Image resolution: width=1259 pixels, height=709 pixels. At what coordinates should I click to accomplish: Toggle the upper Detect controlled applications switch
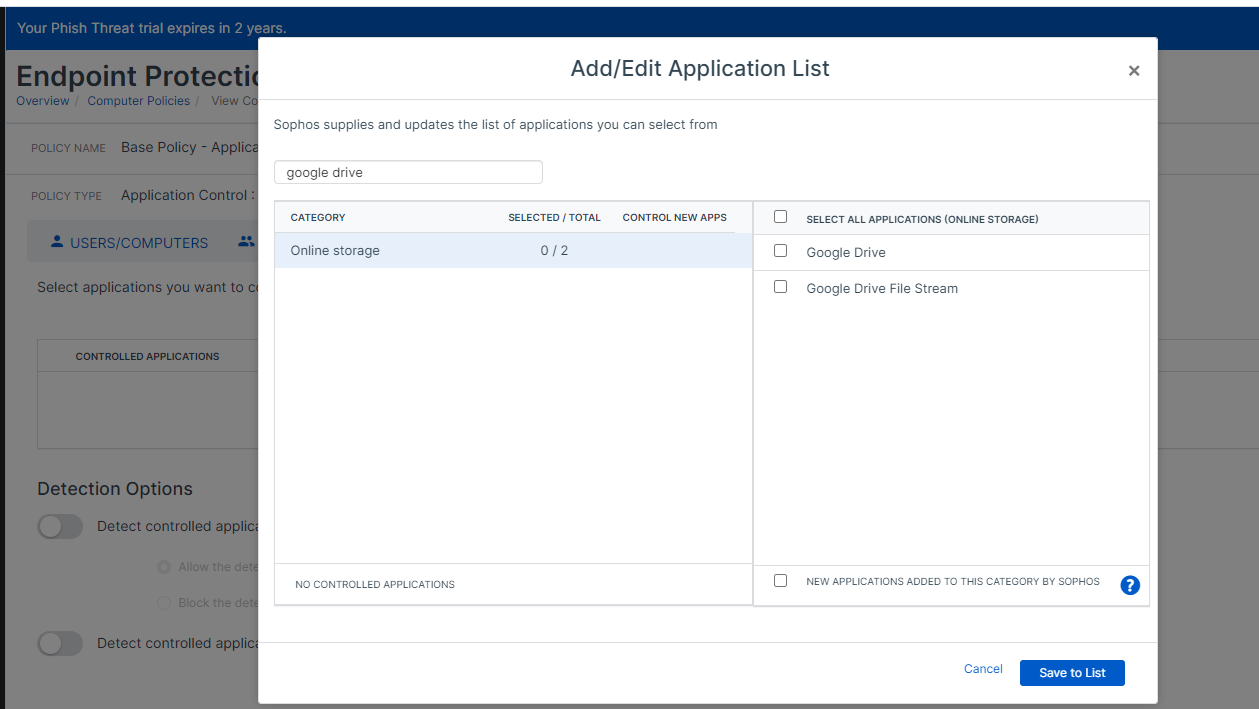coord(60,526)
